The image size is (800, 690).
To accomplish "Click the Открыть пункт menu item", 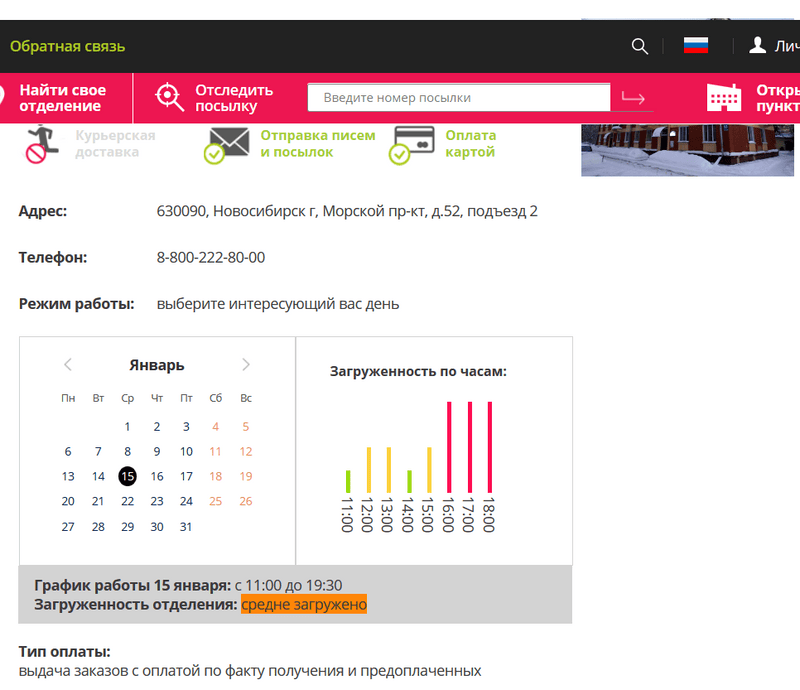I will click(x=778, y=98).
